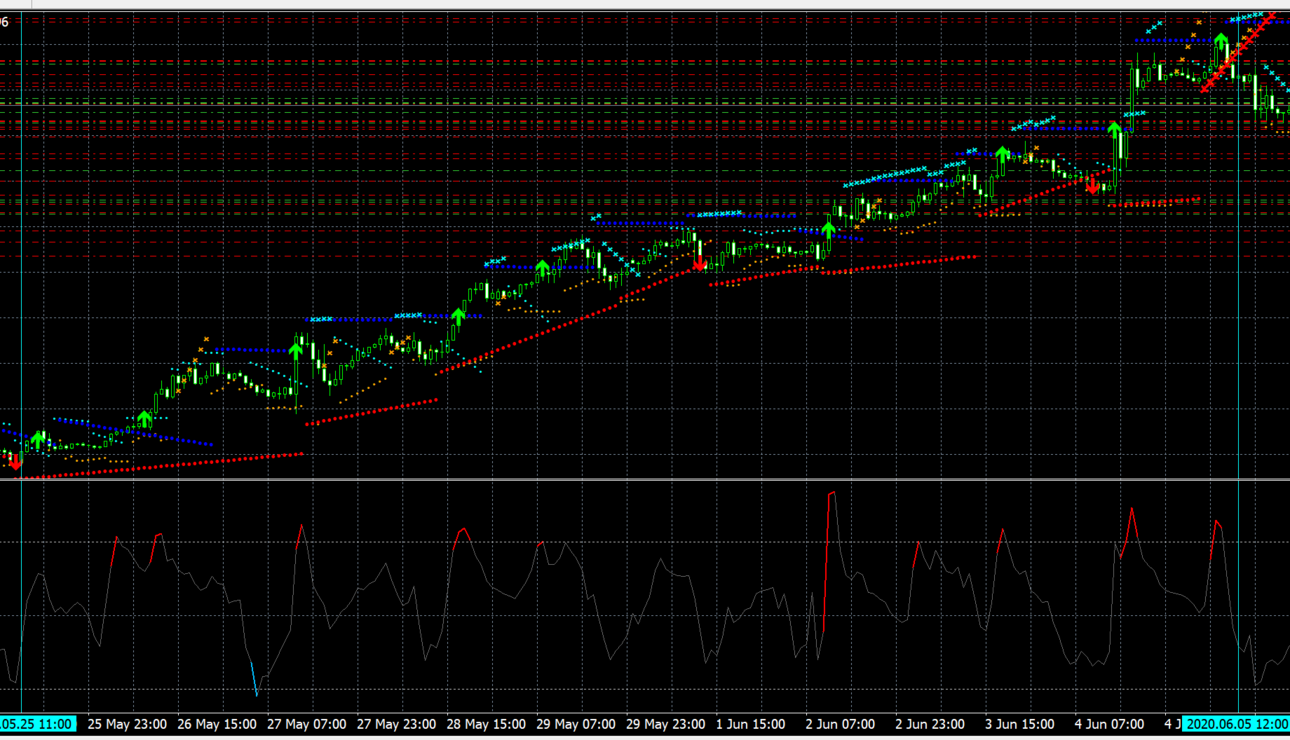Image resolution: width=1290 pixels, height=740 pixels.
Task: Click the 25 May 23:00 time axis label
Action: (x=129, y=723)
